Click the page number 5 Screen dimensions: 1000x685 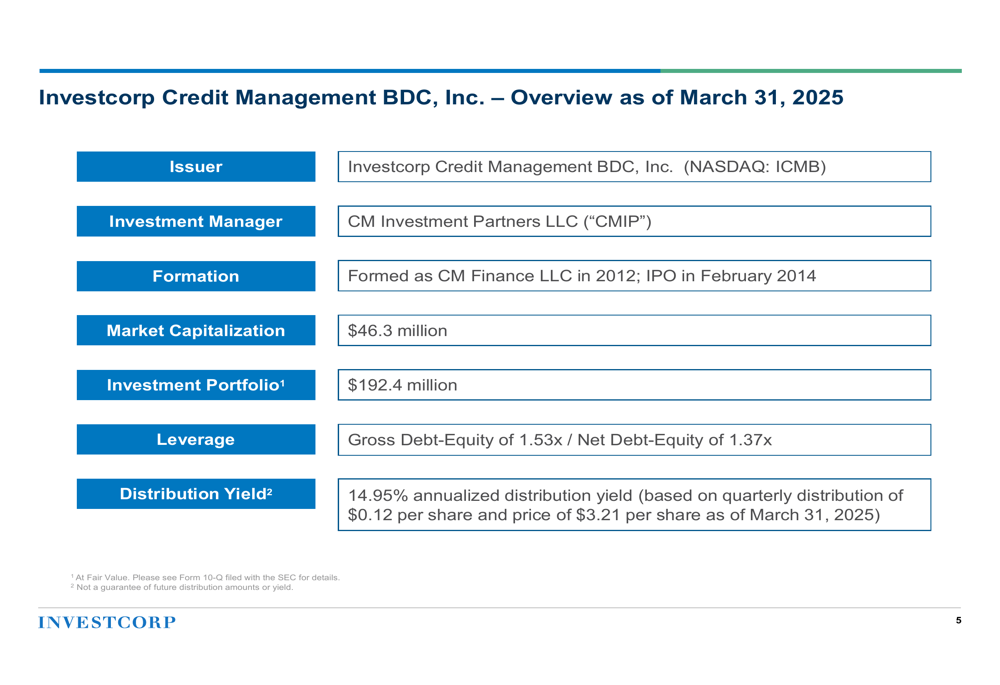[959, 621]
